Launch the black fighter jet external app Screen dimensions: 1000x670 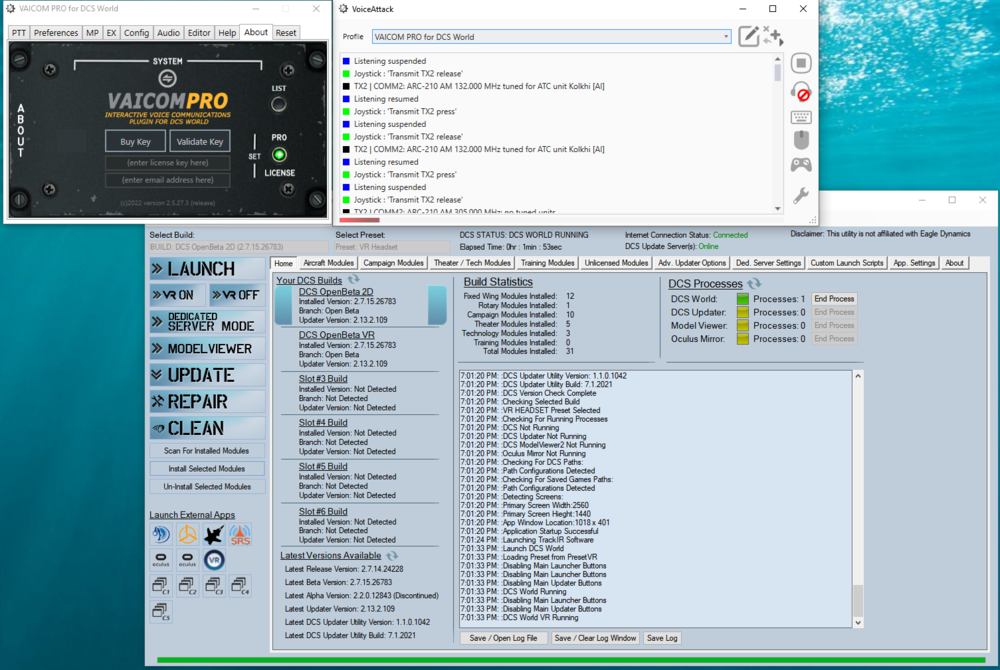(x=213, y=535)
